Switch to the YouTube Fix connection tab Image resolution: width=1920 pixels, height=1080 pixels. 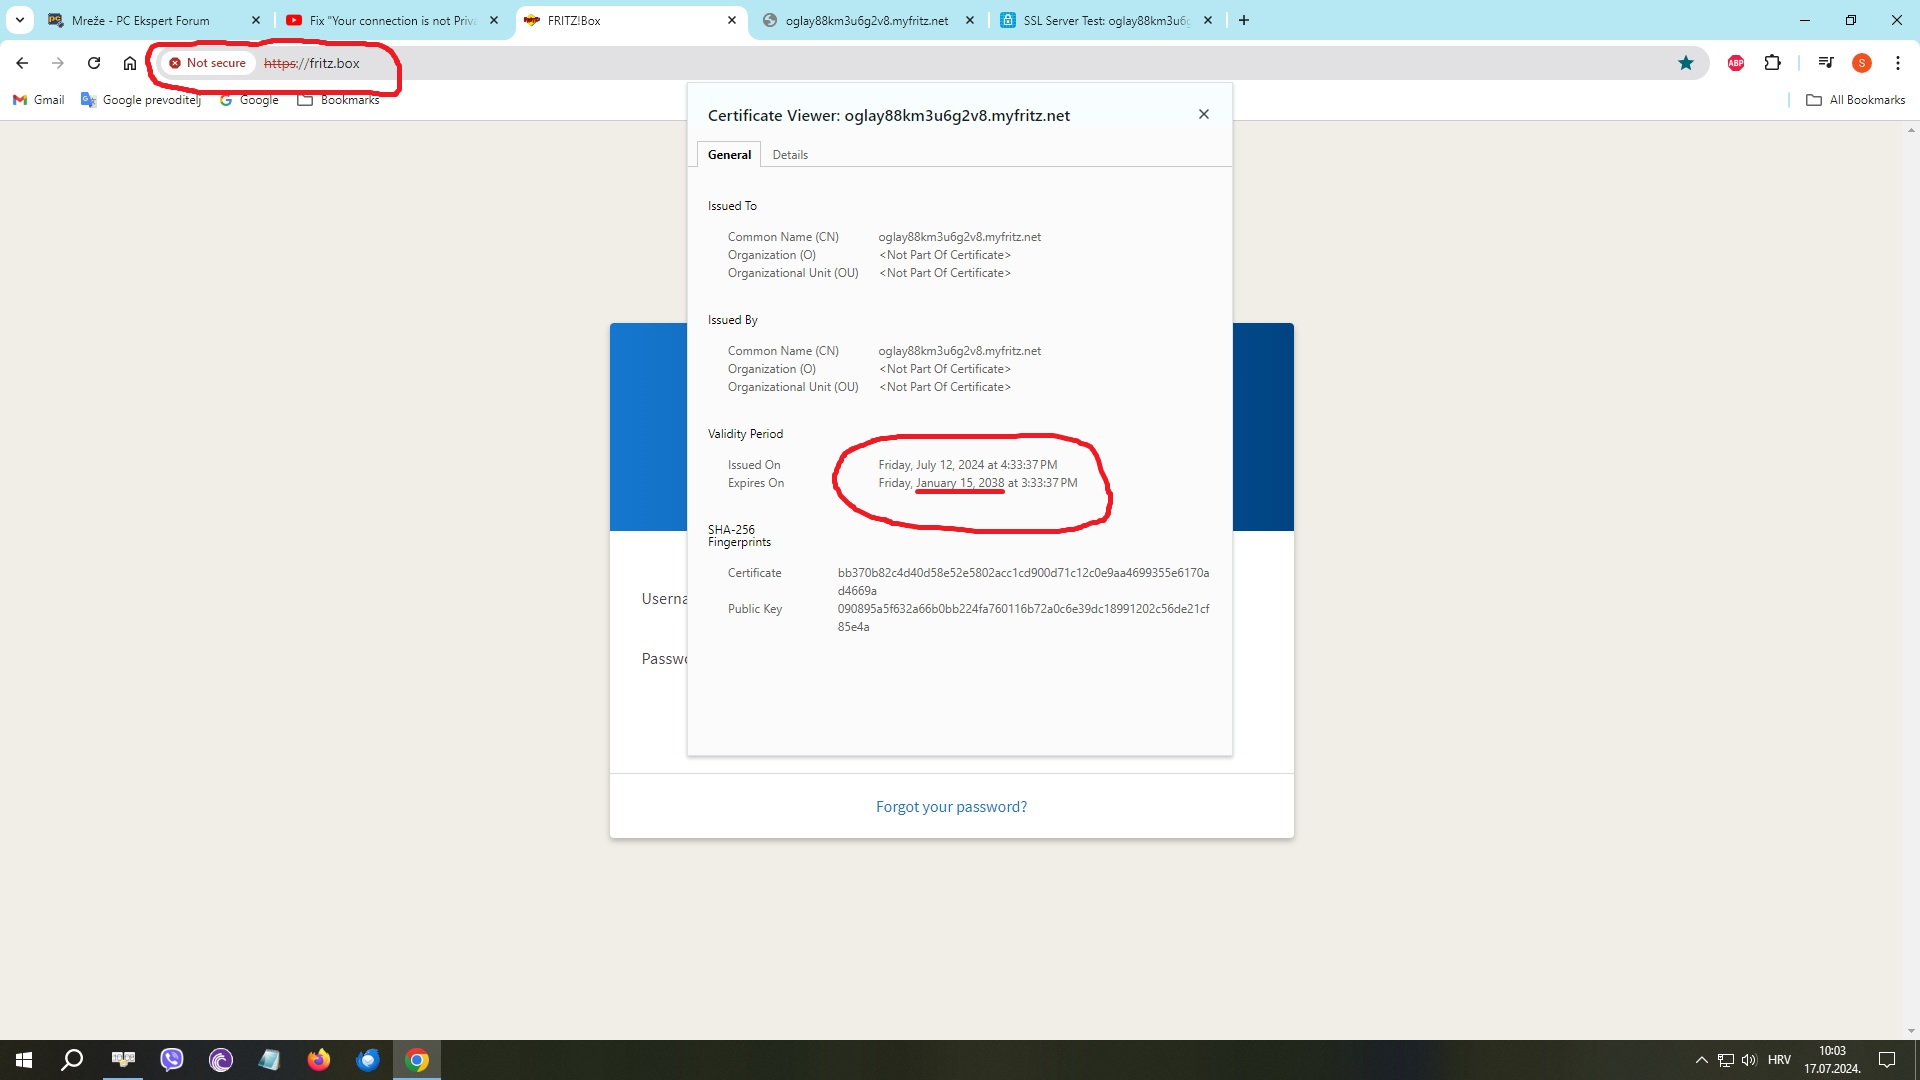click(x=392, y=20)
